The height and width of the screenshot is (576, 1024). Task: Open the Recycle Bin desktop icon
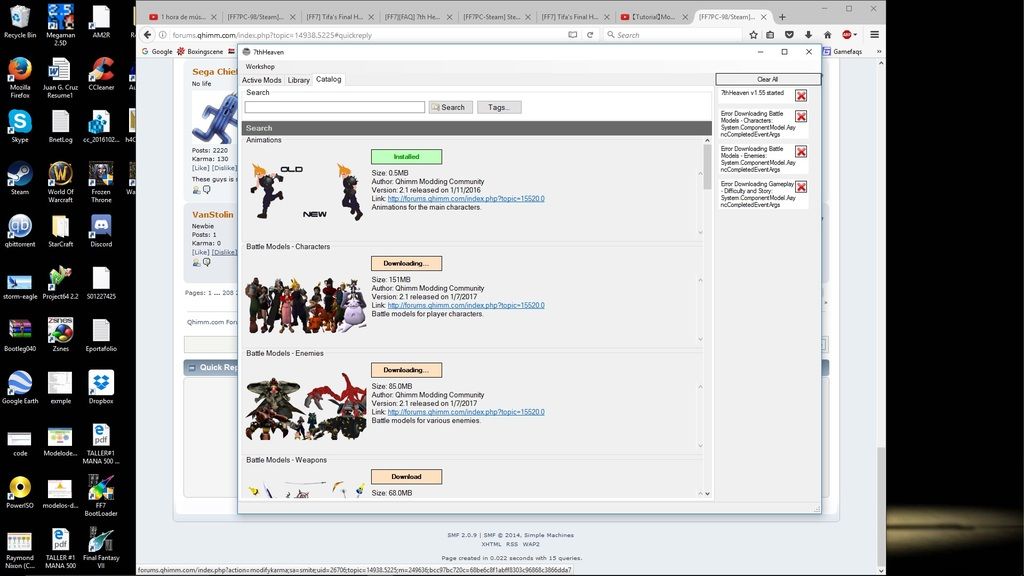click(x=20, y=22)
